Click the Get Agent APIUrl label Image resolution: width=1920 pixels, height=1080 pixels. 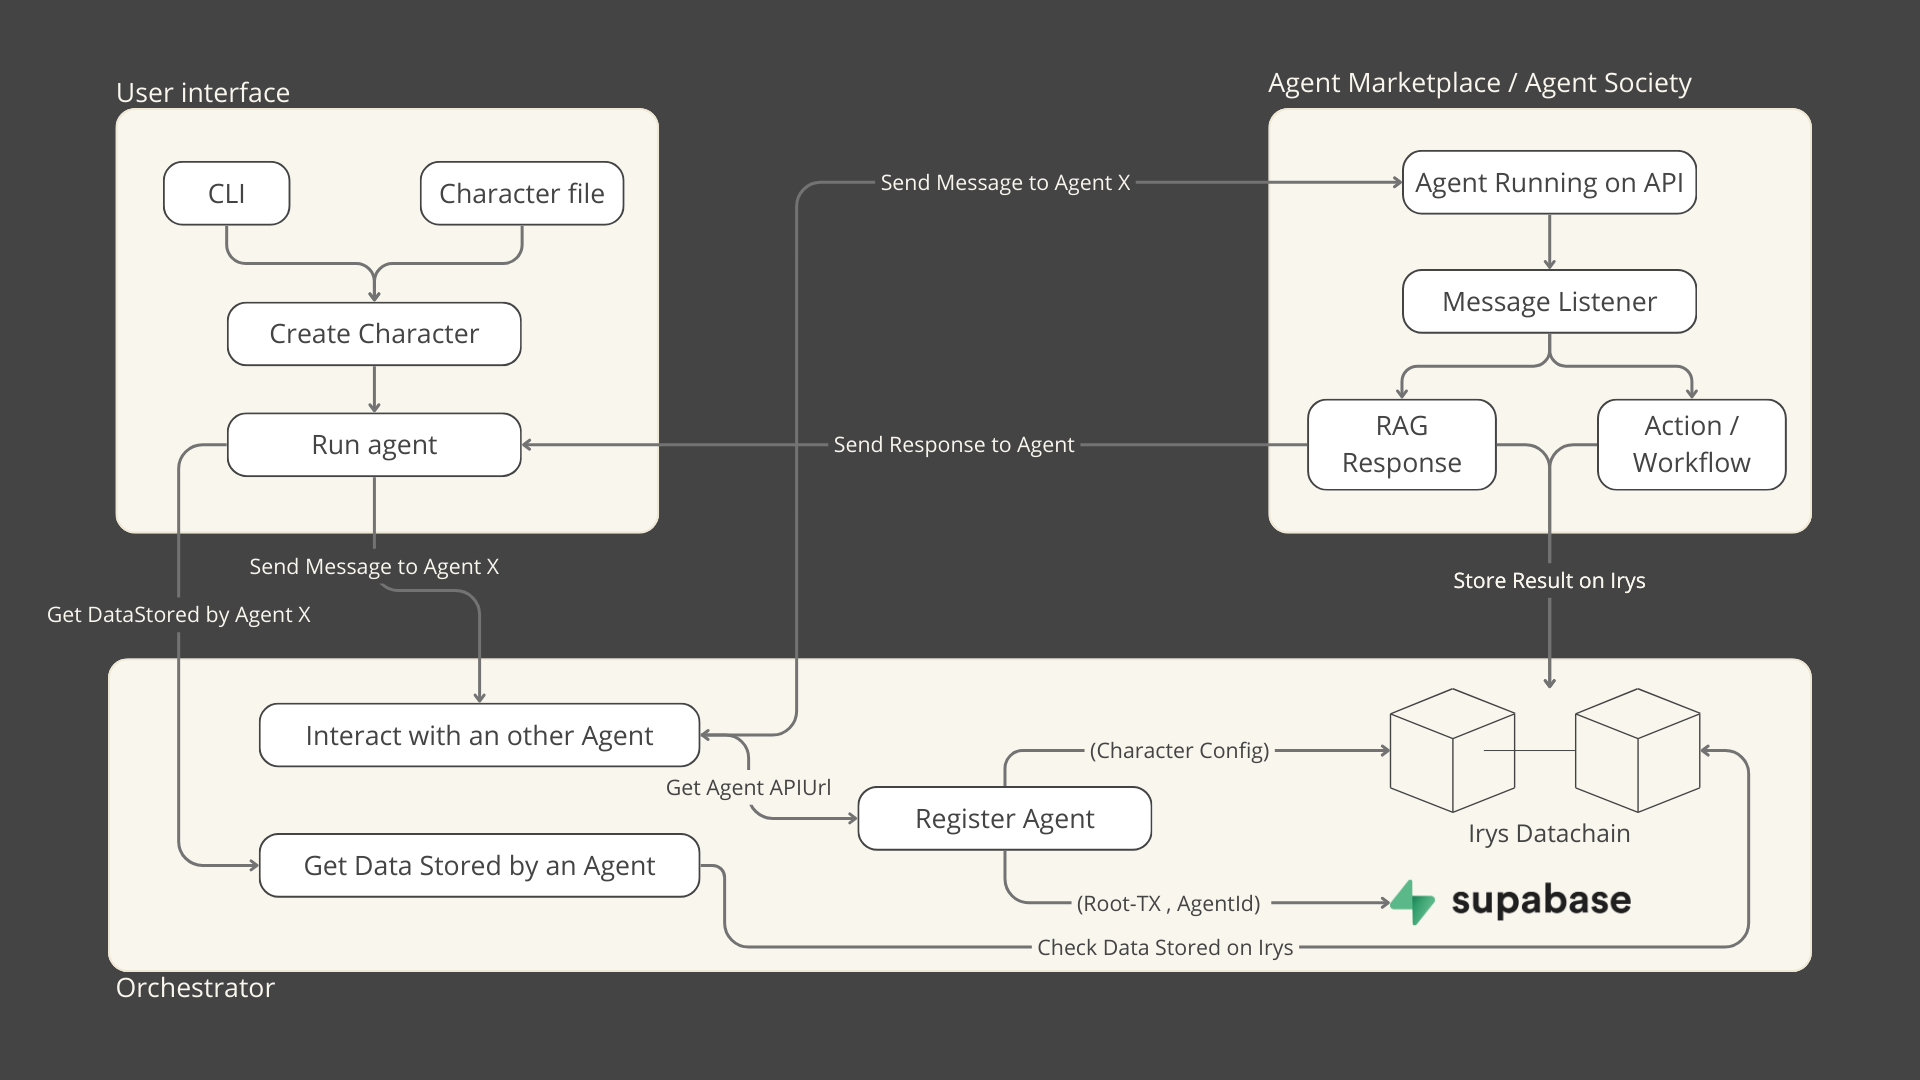click(748, 787)
